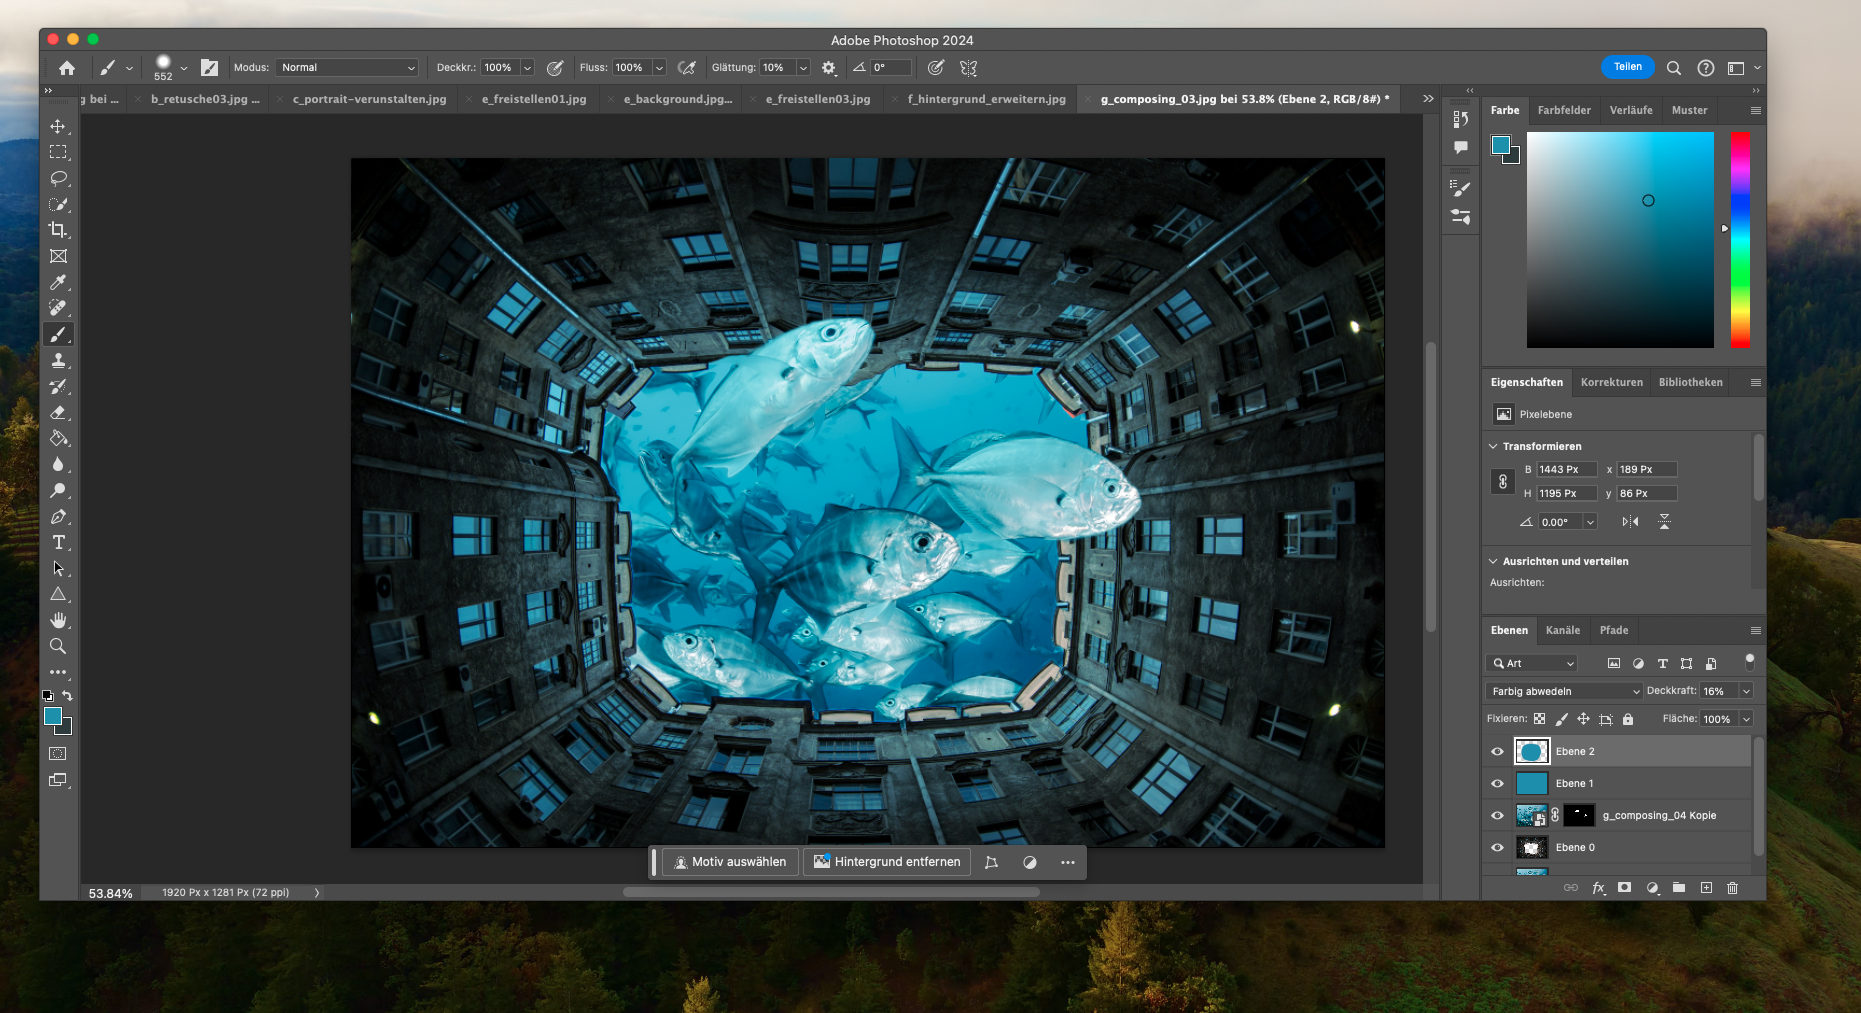Click the foreground color swatch in Farbe panel
1861x1013 pixels.
click(1500, 145)
